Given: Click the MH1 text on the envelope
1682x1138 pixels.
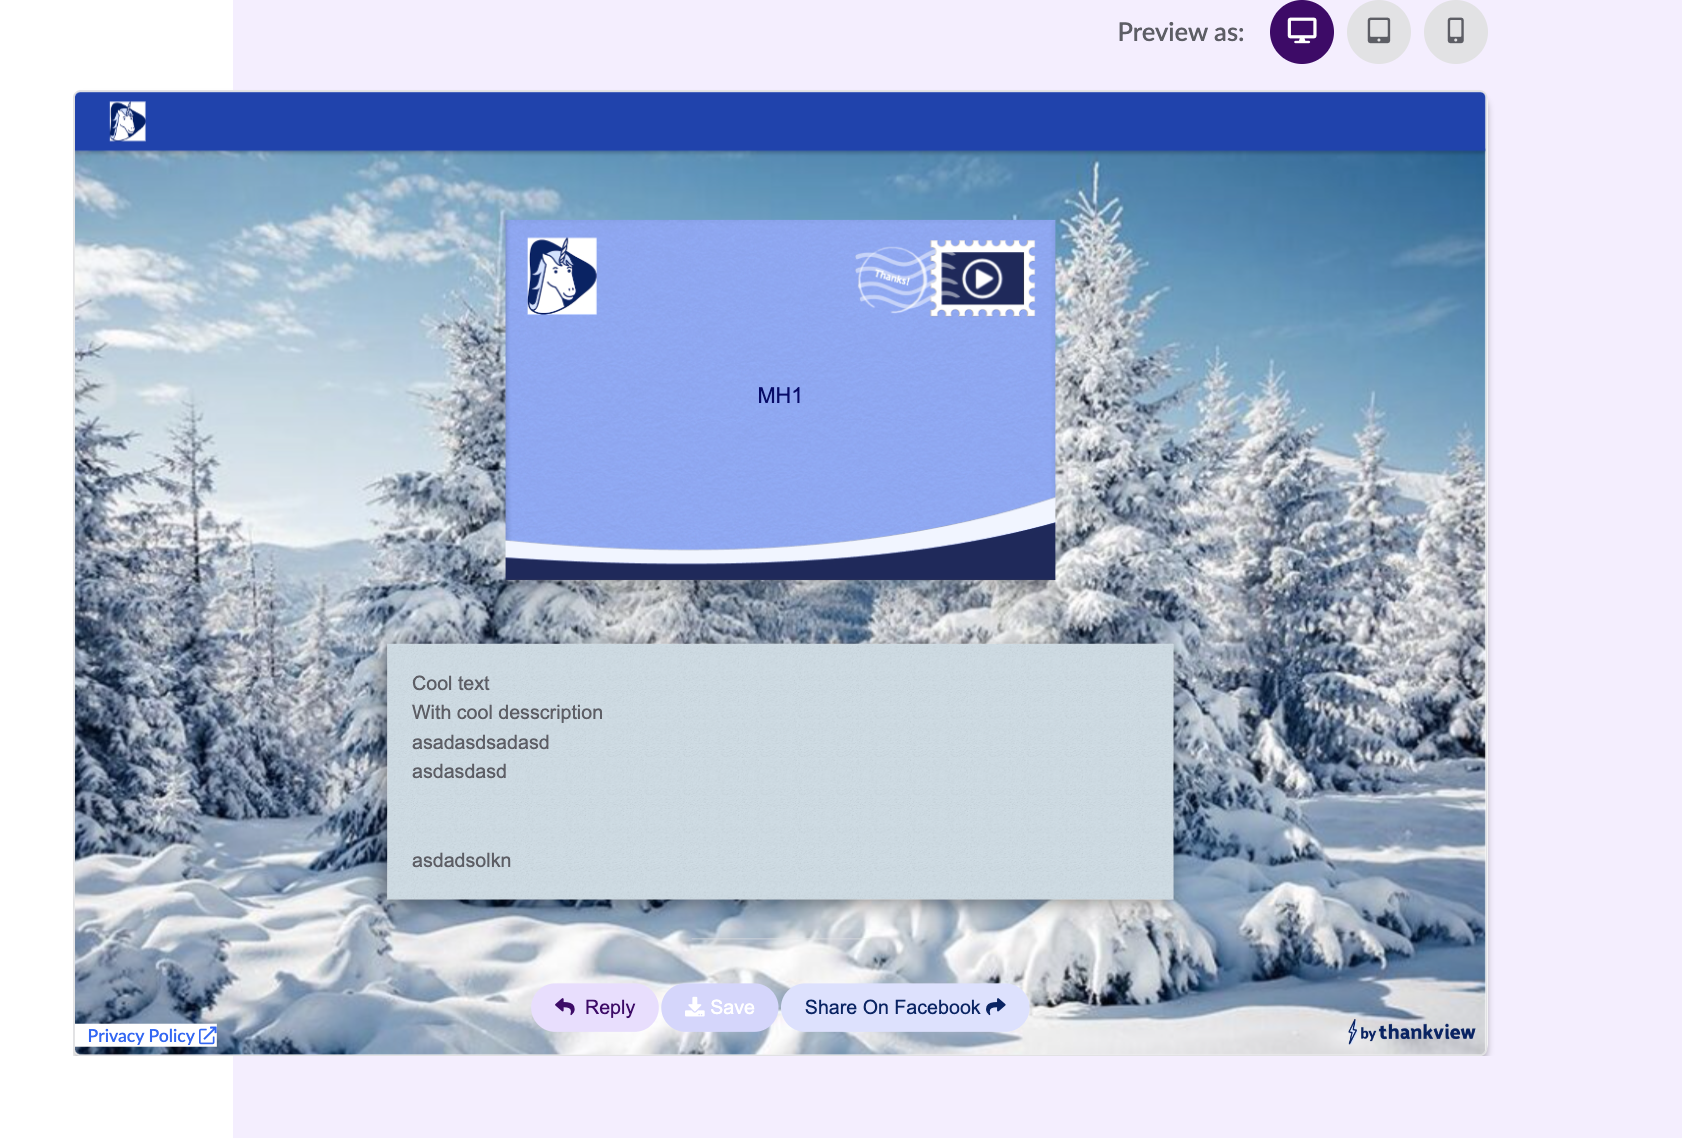Looking at the screenshot, I should pyautogui.click(x=780, y=395).
